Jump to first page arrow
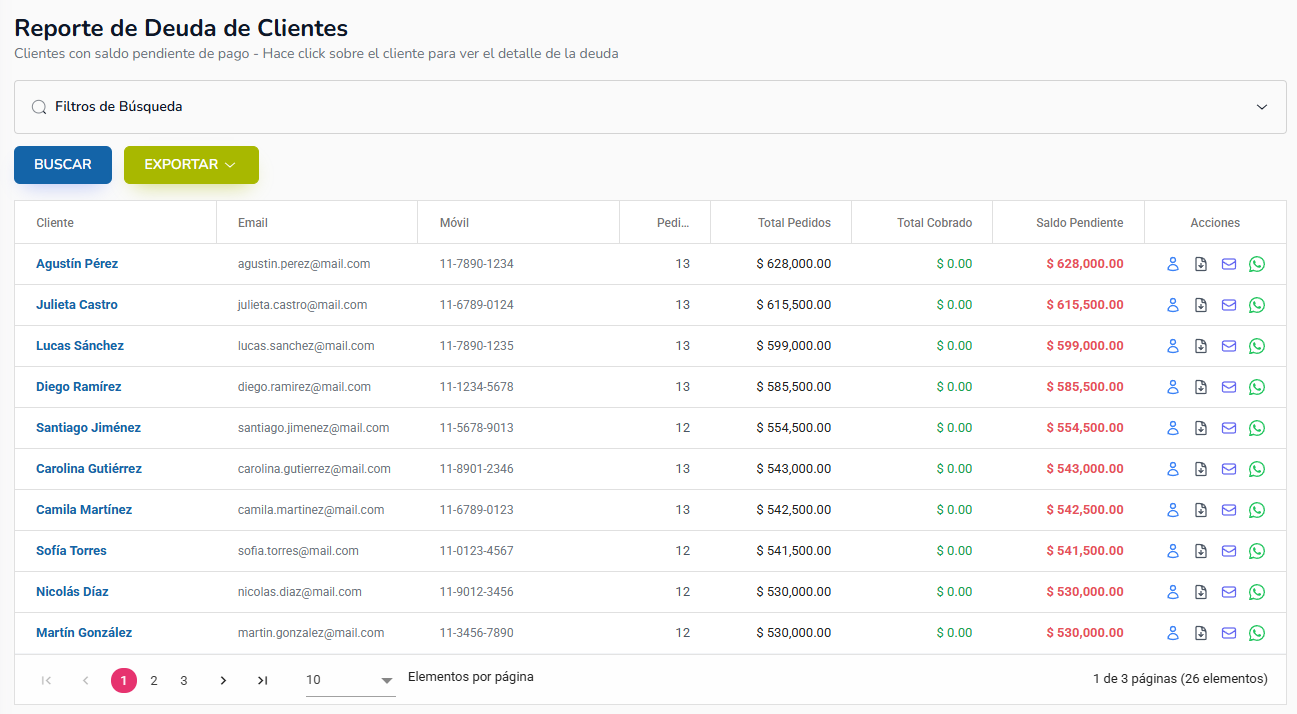Screen dimensions: 1297x714 [46, 681]
